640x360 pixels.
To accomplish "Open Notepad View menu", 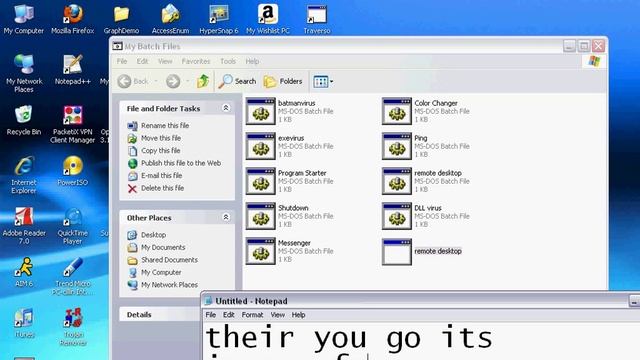I will [x=278, y=315].
